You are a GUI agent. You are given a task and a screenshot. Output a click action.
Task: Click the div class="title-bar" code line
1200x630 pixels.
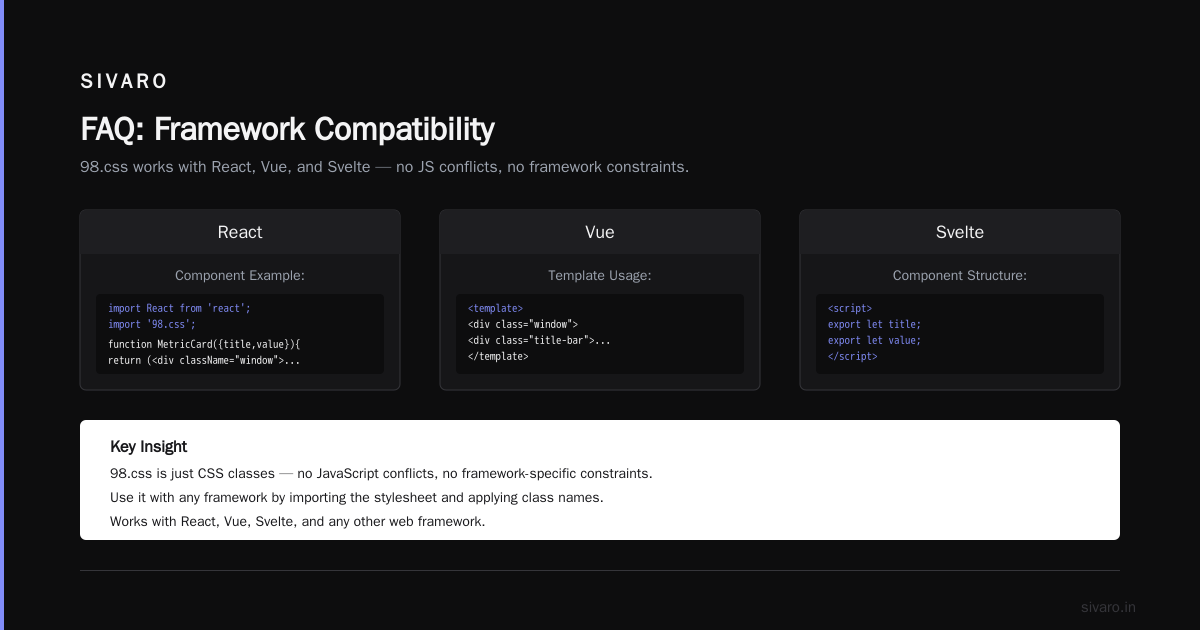coord(539,340)
